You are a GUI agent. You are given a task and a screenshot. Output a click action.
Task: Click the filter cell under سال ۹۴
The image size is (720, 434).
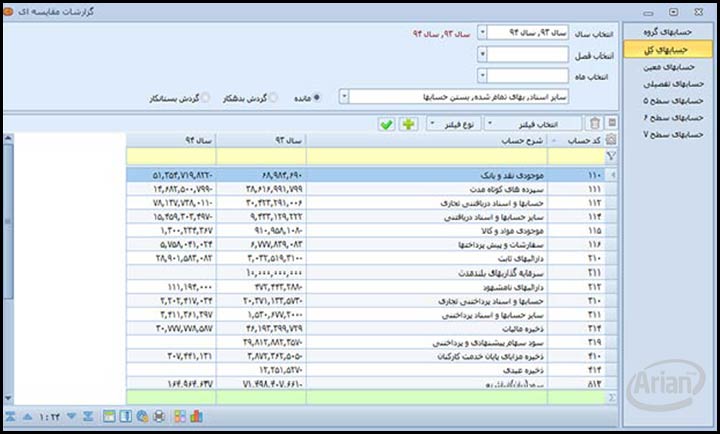(171, 157)
